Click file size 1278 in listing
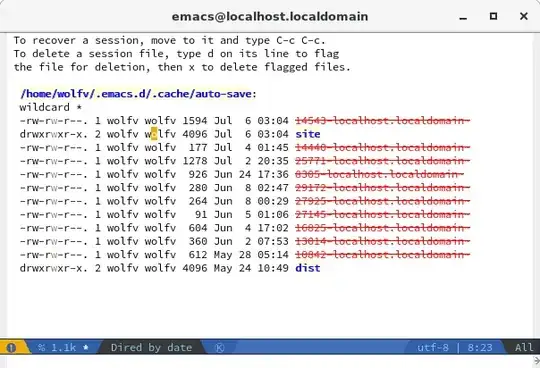The image size is (540, 368). 195,161
